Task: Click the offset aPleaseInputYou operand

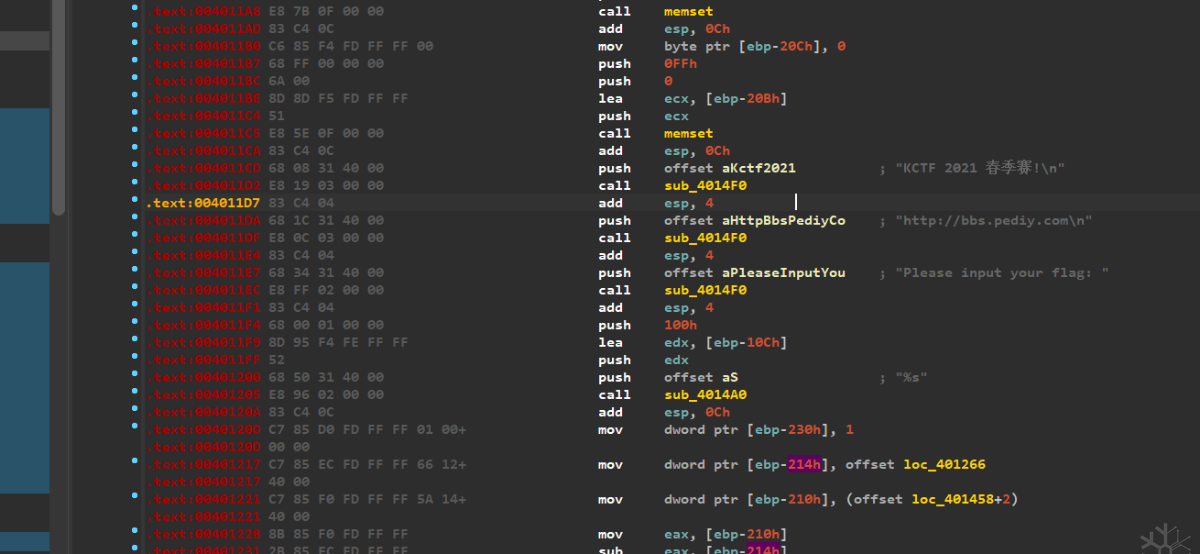Action: click(755, 273)
